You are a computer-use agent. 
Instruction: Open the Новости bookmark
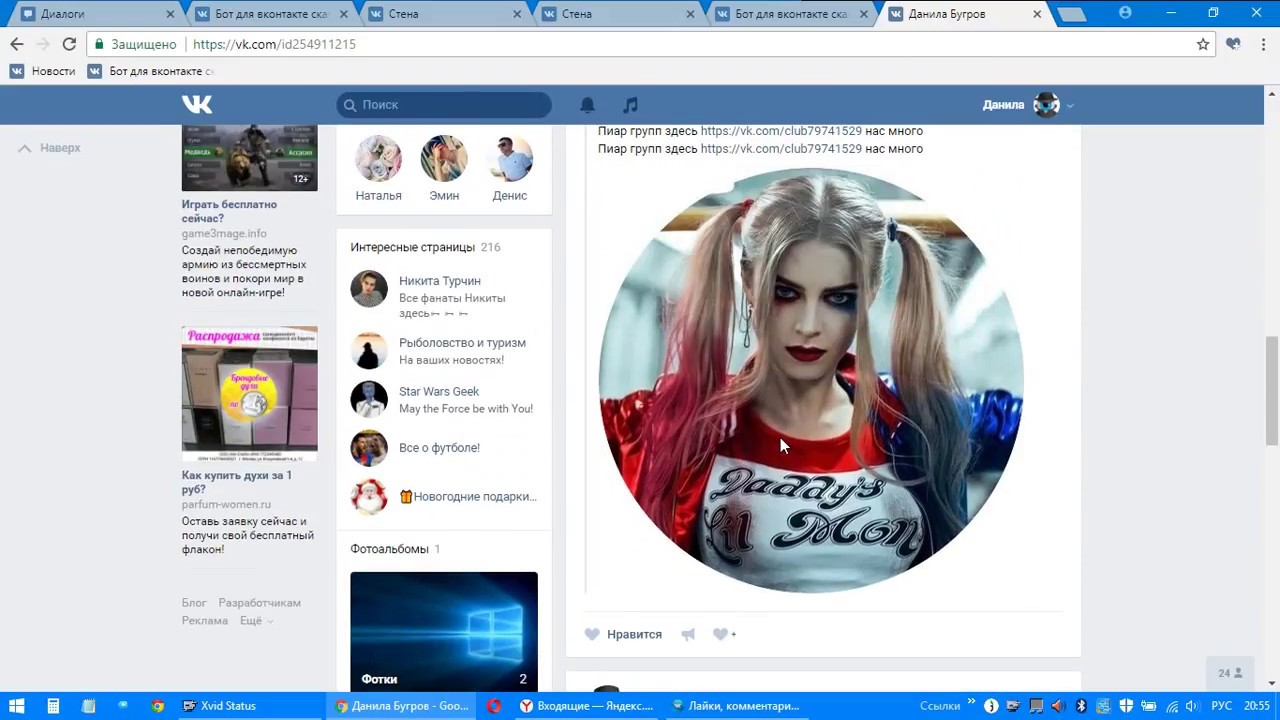(x=43, y=71)
